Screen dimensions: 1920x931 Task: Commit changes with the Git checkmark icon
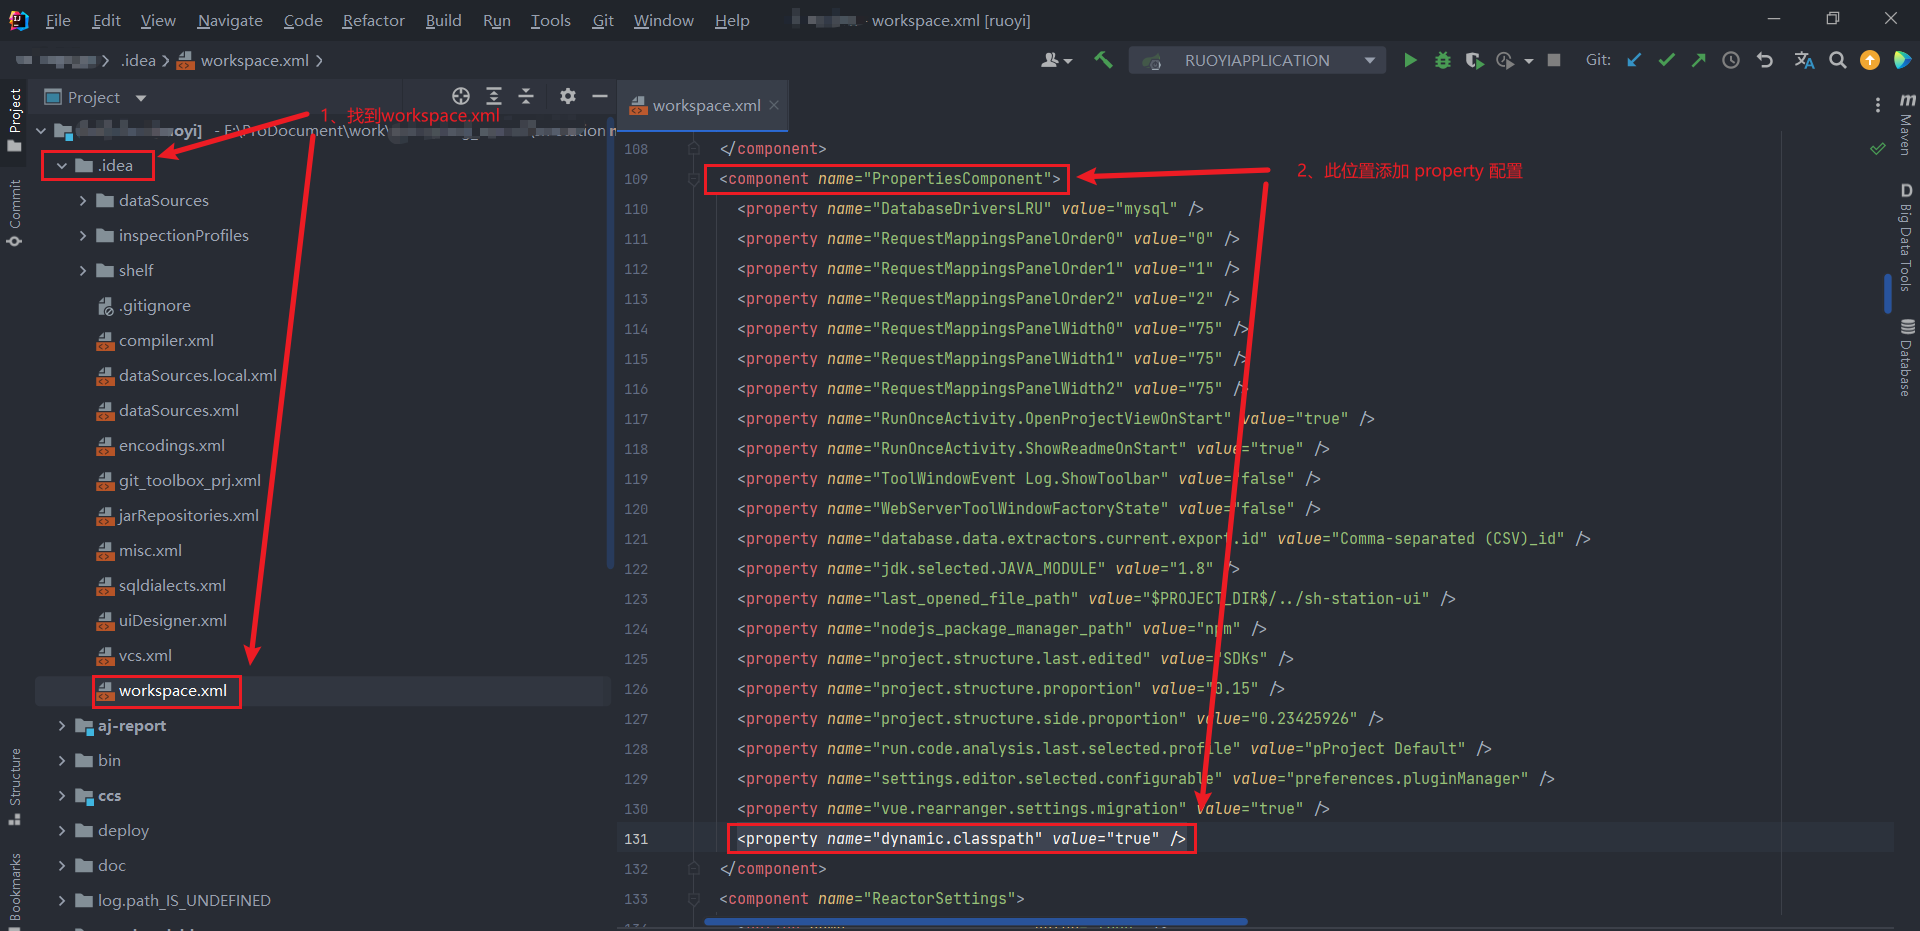coord(1666,60)
